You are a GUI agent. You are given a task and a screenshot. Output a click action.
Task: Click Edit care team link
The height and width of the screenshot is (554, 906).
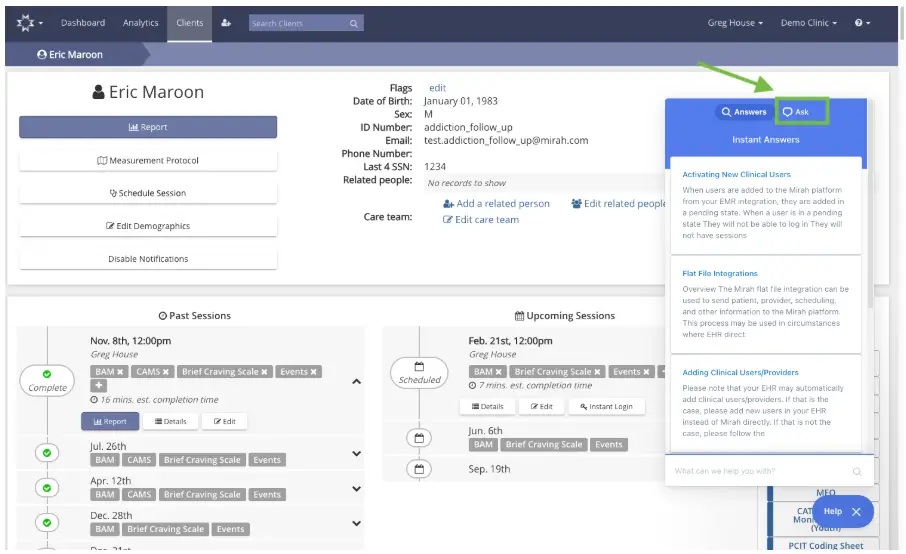point(481,220)
